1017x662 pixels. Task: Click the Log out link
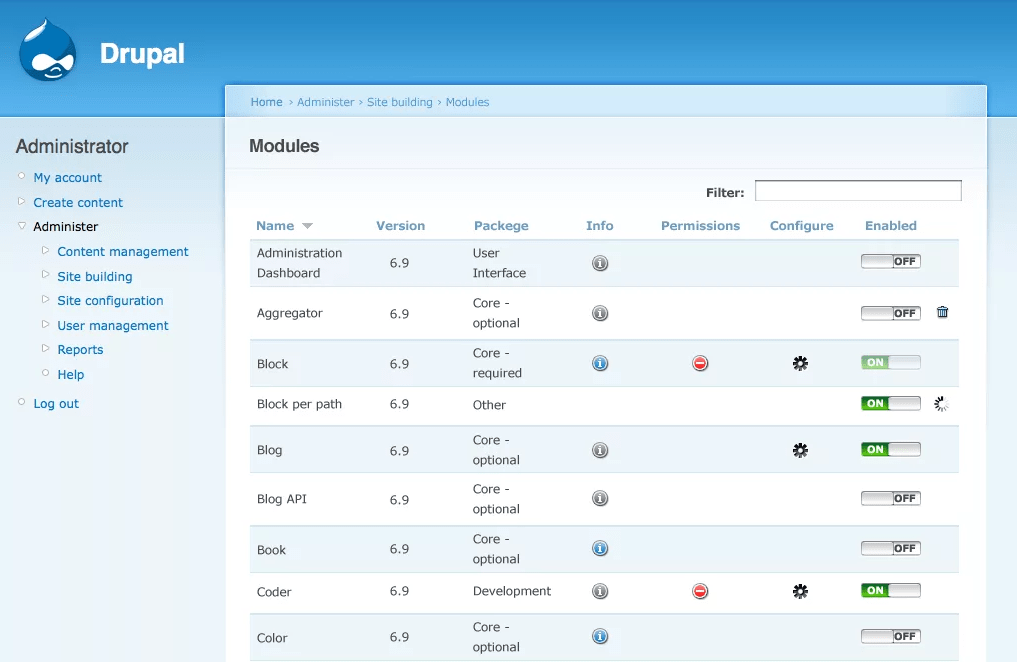point(55,403)
